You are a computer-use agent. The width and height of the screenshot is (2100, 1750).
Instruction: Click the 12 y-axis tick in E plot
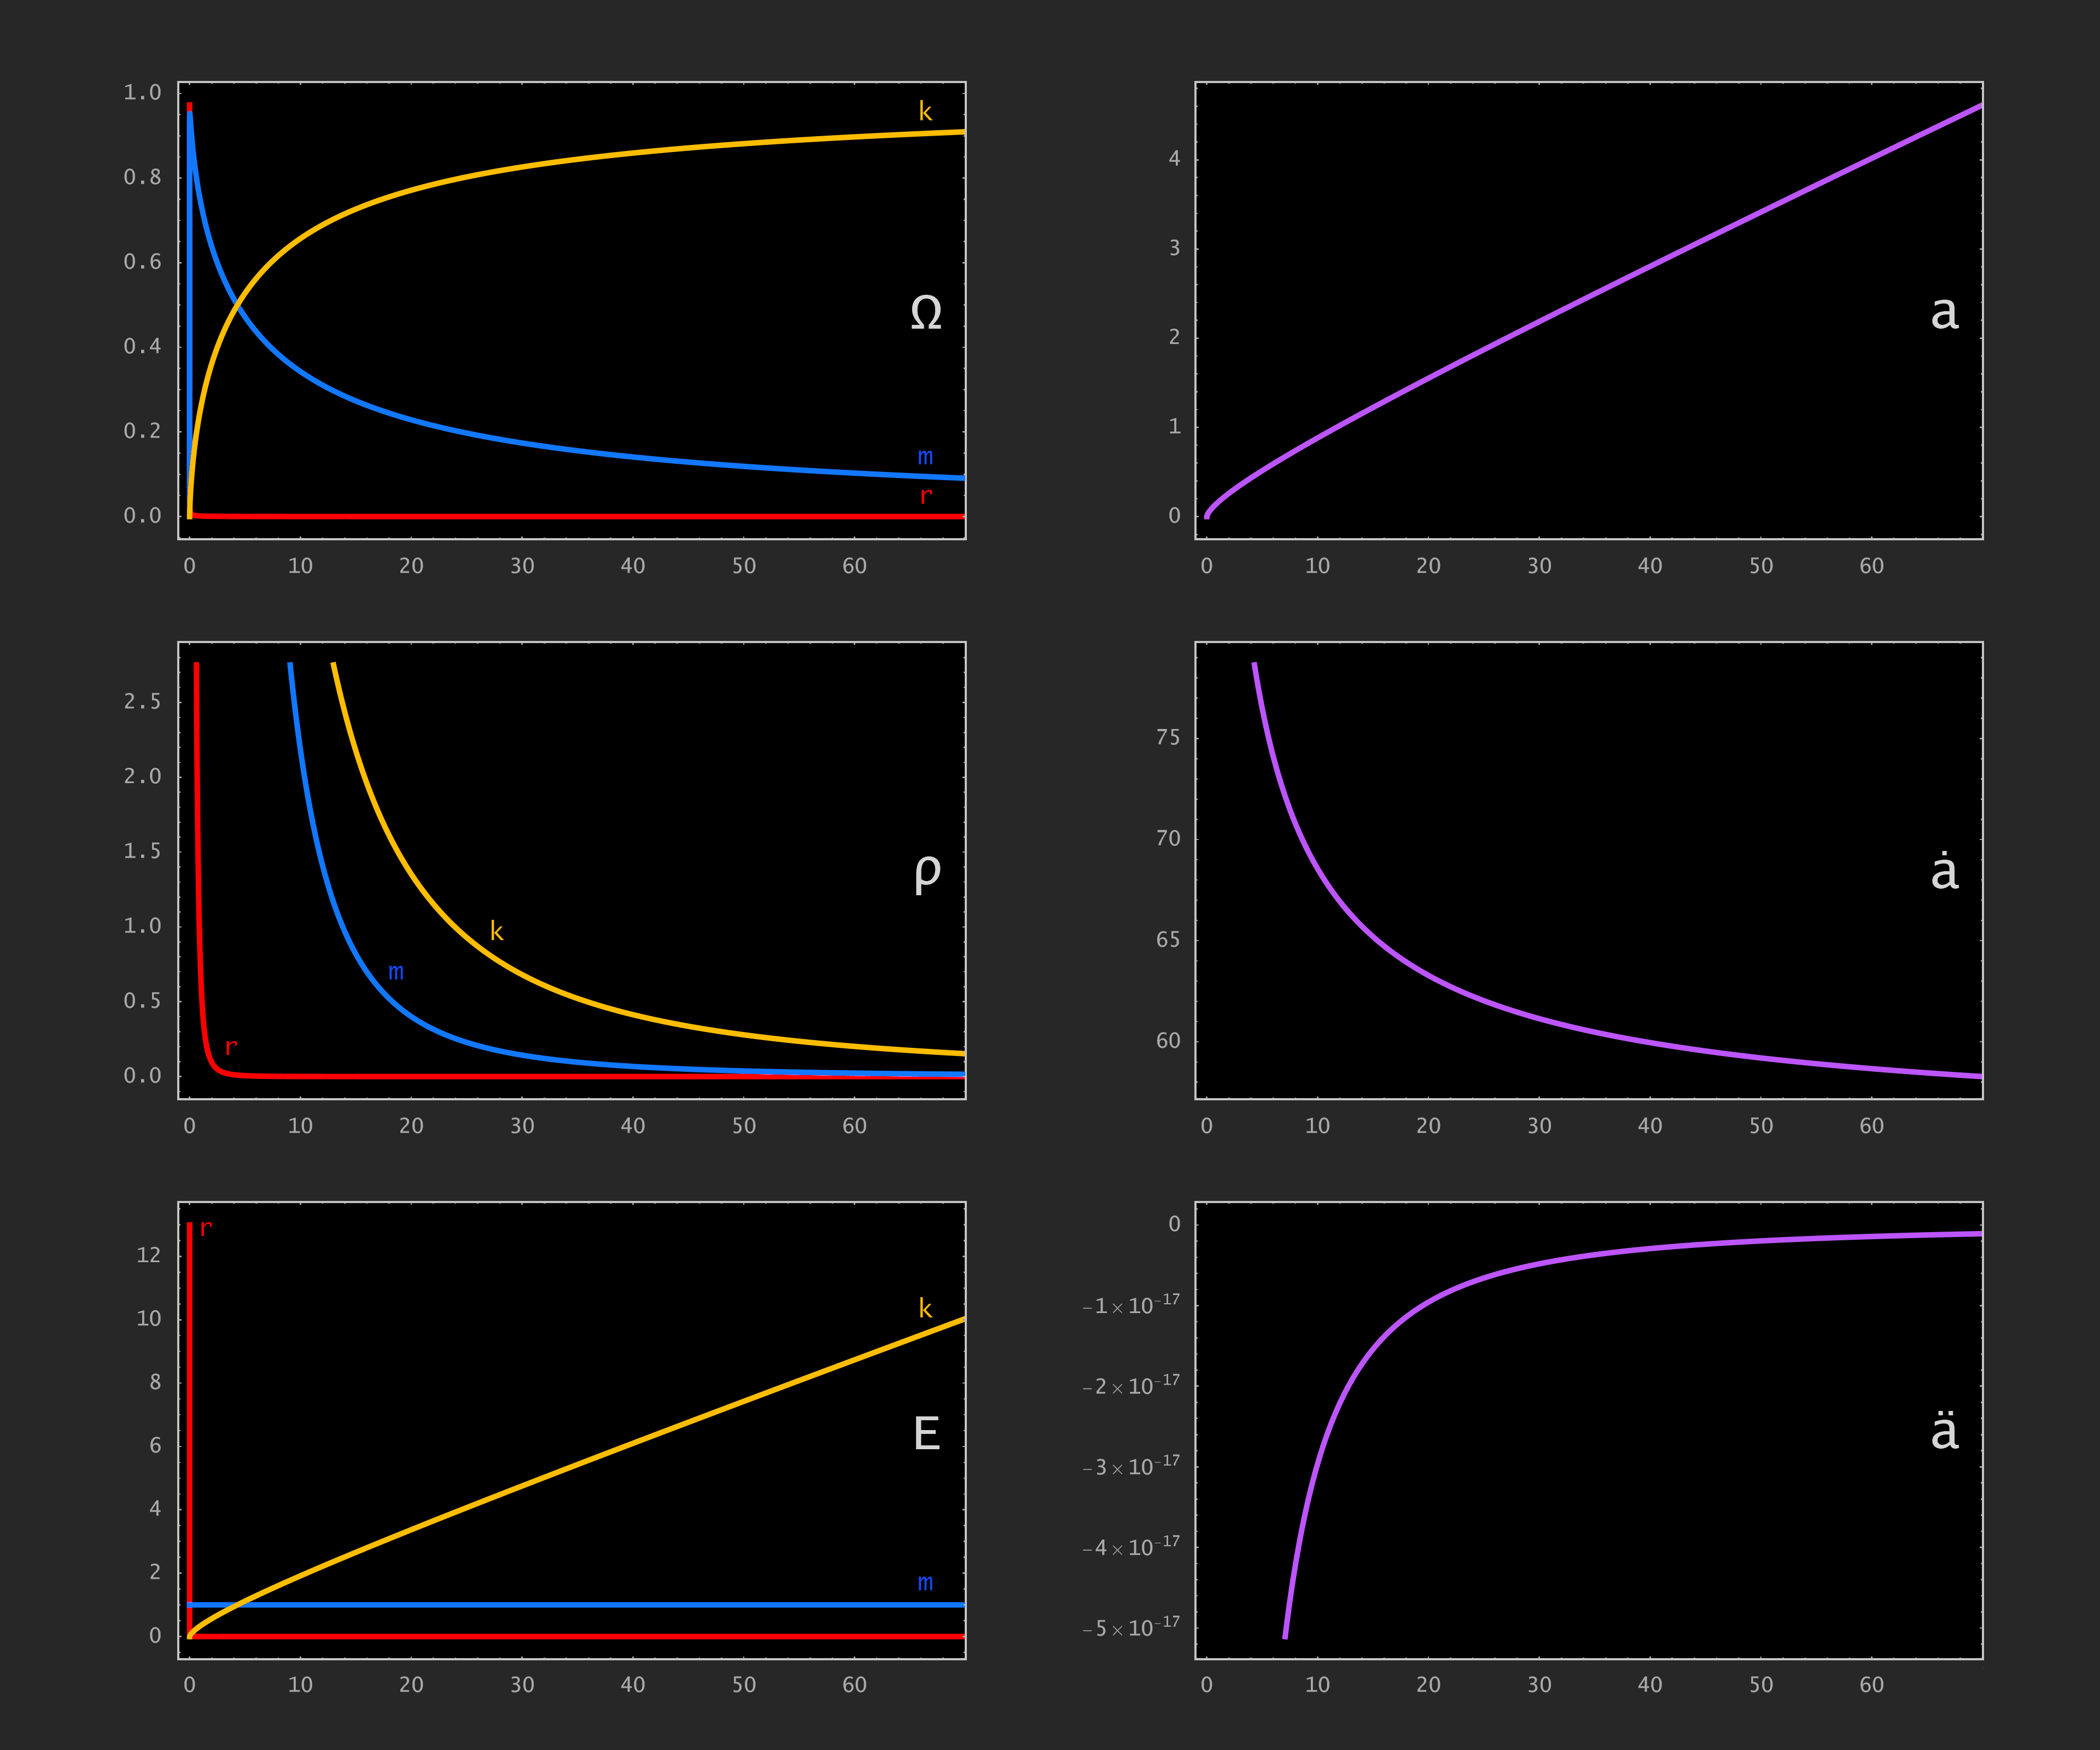(x=148, y=1254)
